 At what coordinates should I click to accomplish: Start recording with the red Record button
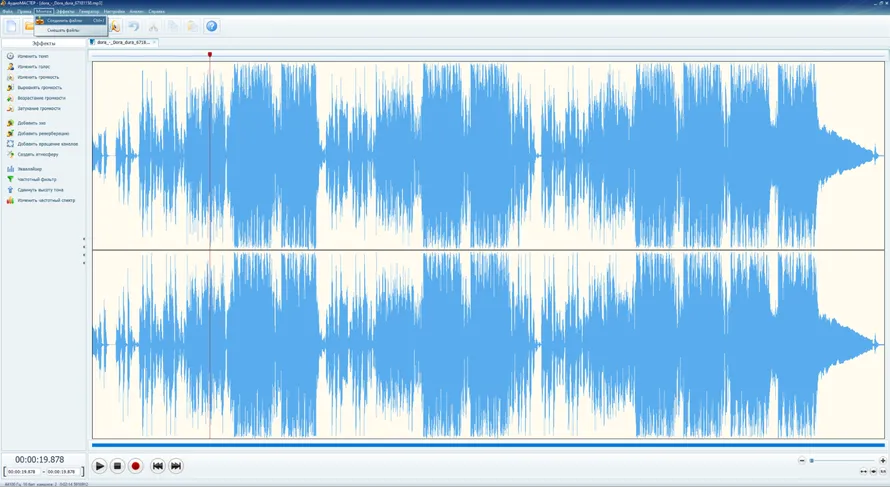click(135, 466)
